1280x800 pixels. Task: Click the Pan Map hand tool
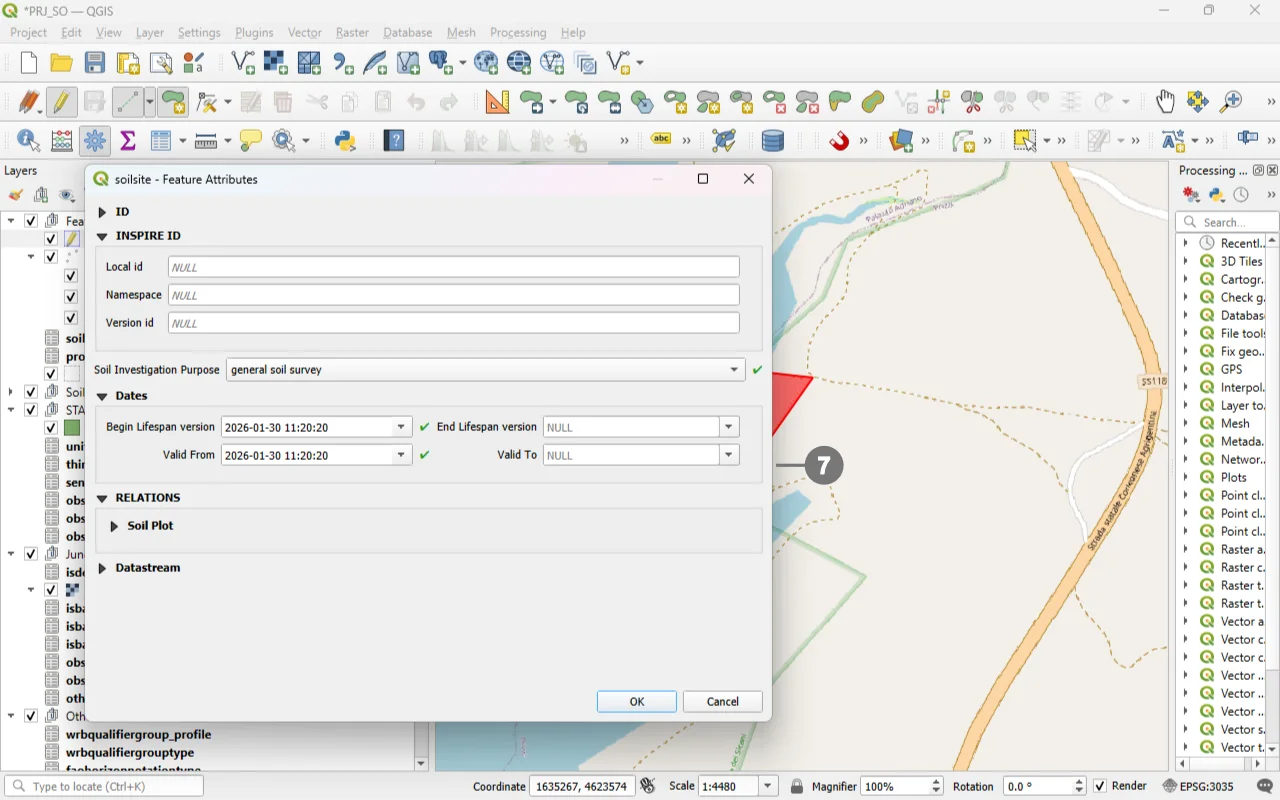click(1165, 102)
